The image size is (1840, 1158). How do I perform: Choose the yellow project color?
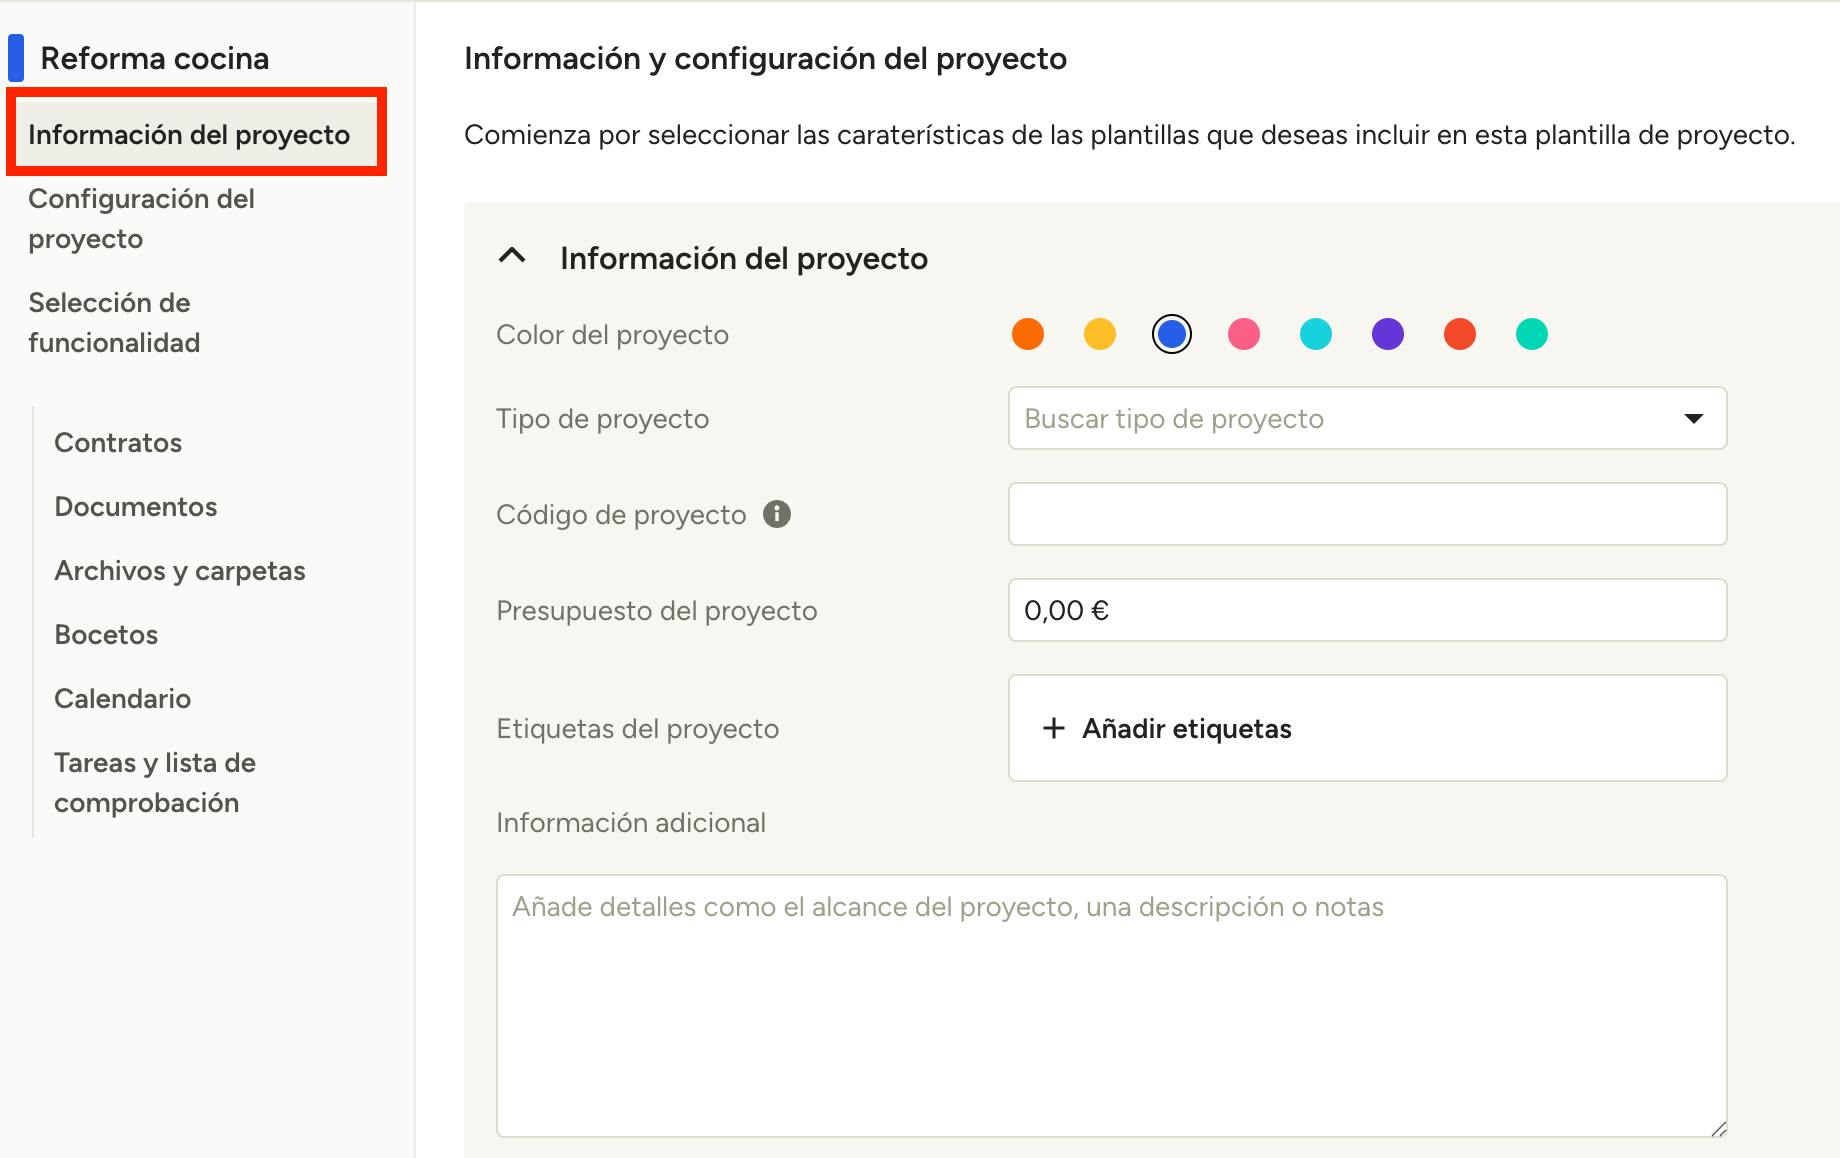[x=1099, y=334]
